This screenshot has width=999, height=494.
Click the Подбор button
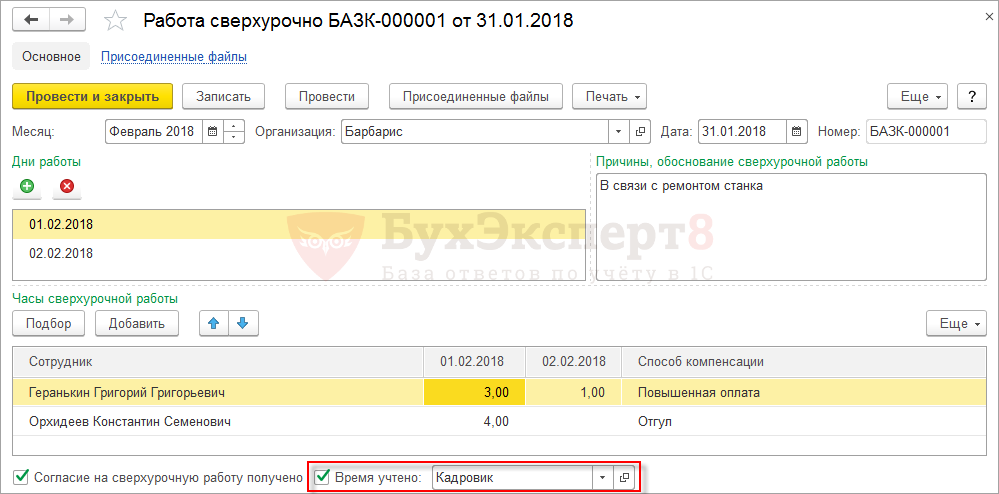point(48,323)
